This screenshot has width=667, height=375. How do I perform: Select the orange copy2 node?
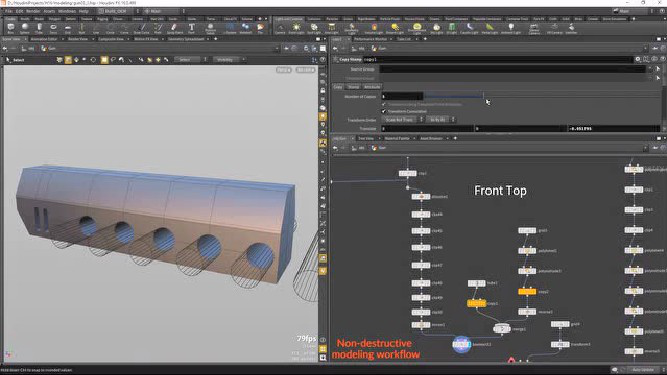(x=527, y=291)
